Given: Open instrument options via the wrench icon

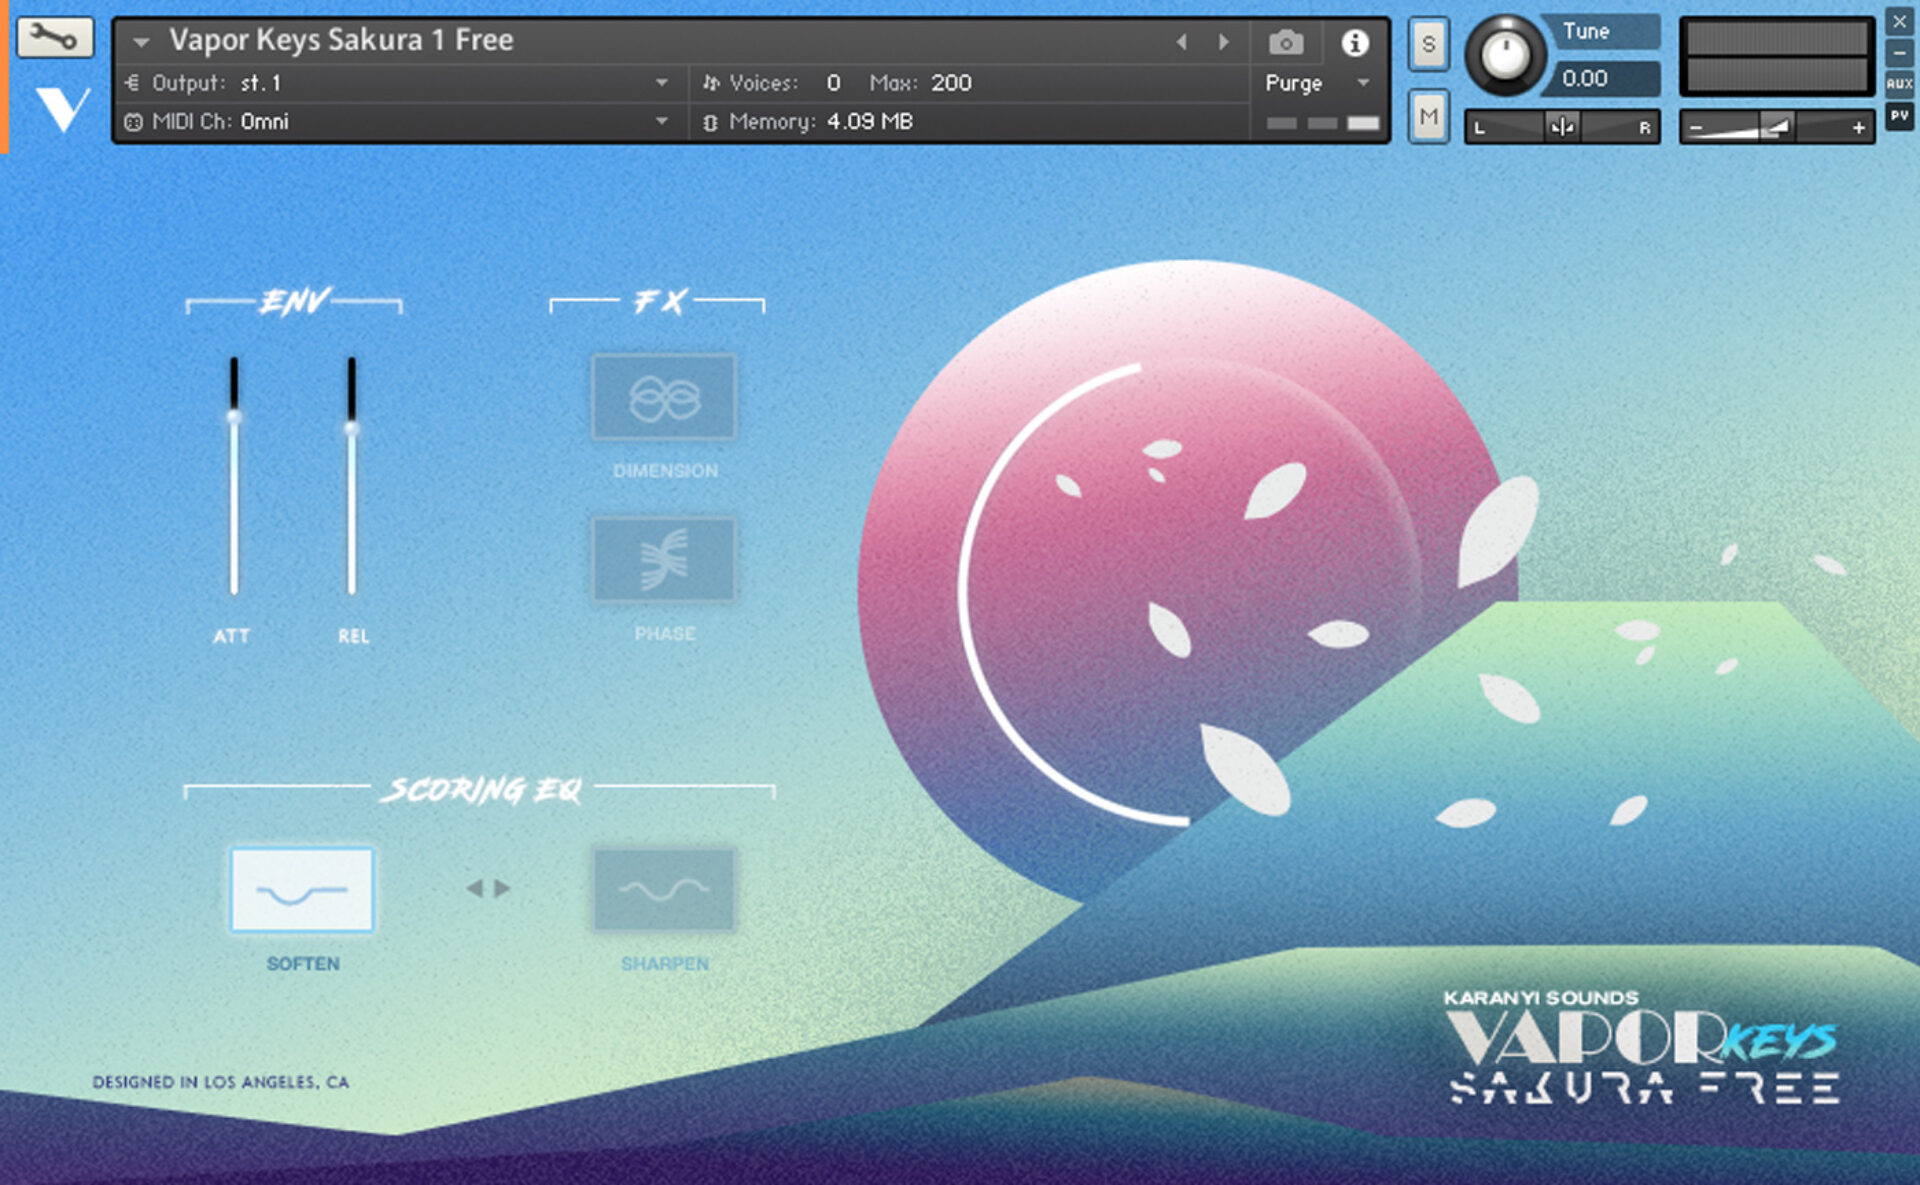Looking at the screenshot, I should tap(55, 38).
